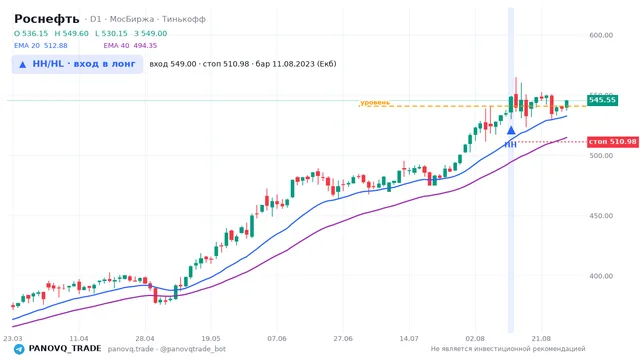Image resolution: width=640 pixels, height=360 pixels.
Task: Click the HH/HL long entry badge
Action: point(77,64)
